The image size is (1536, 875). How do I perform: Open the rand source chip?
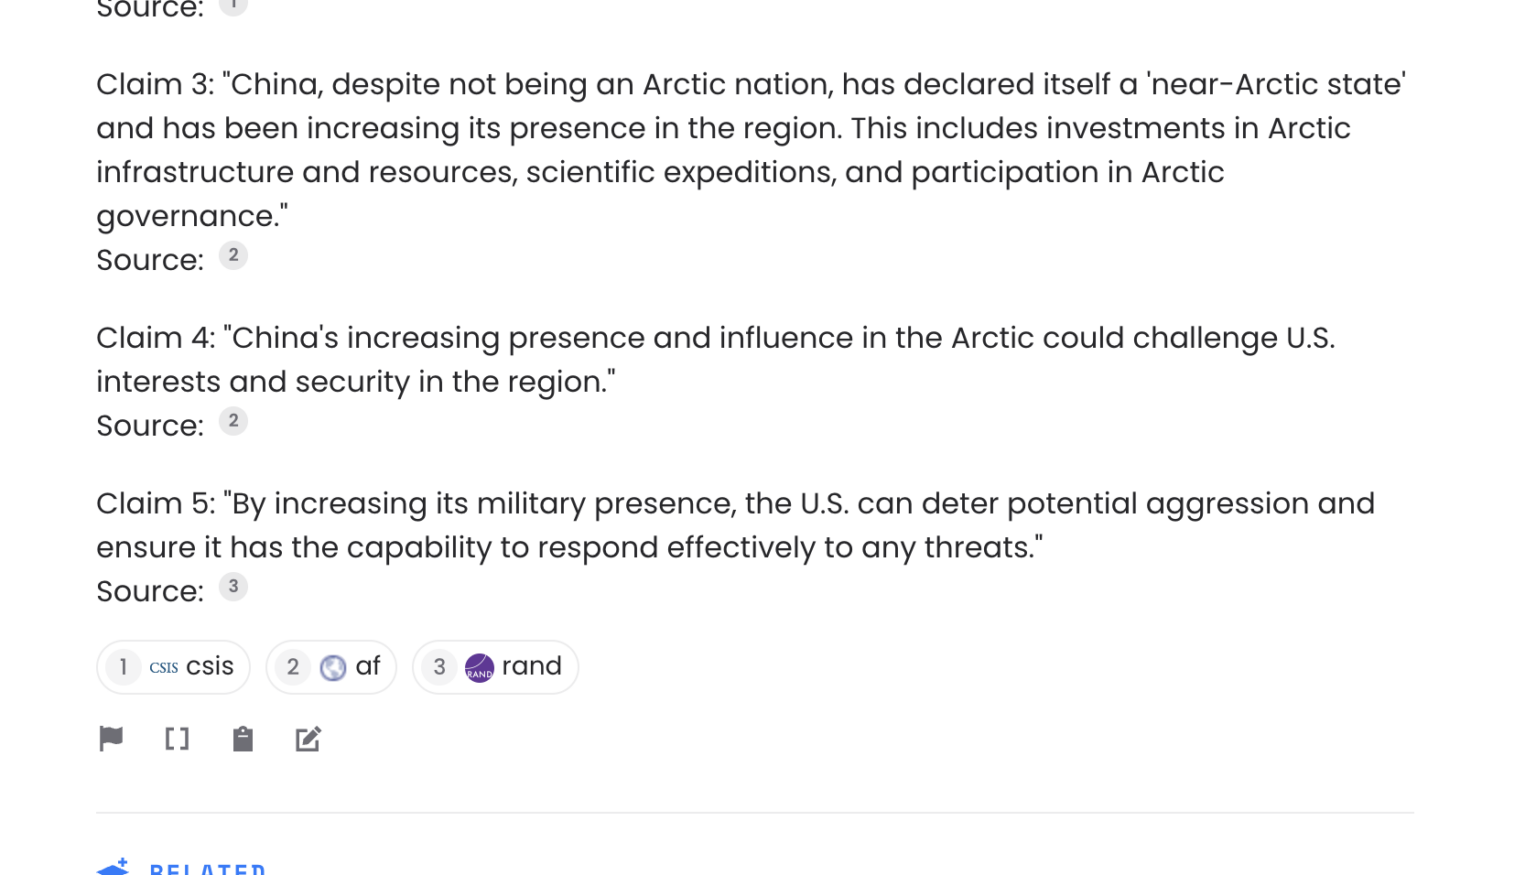coord(495,667)
